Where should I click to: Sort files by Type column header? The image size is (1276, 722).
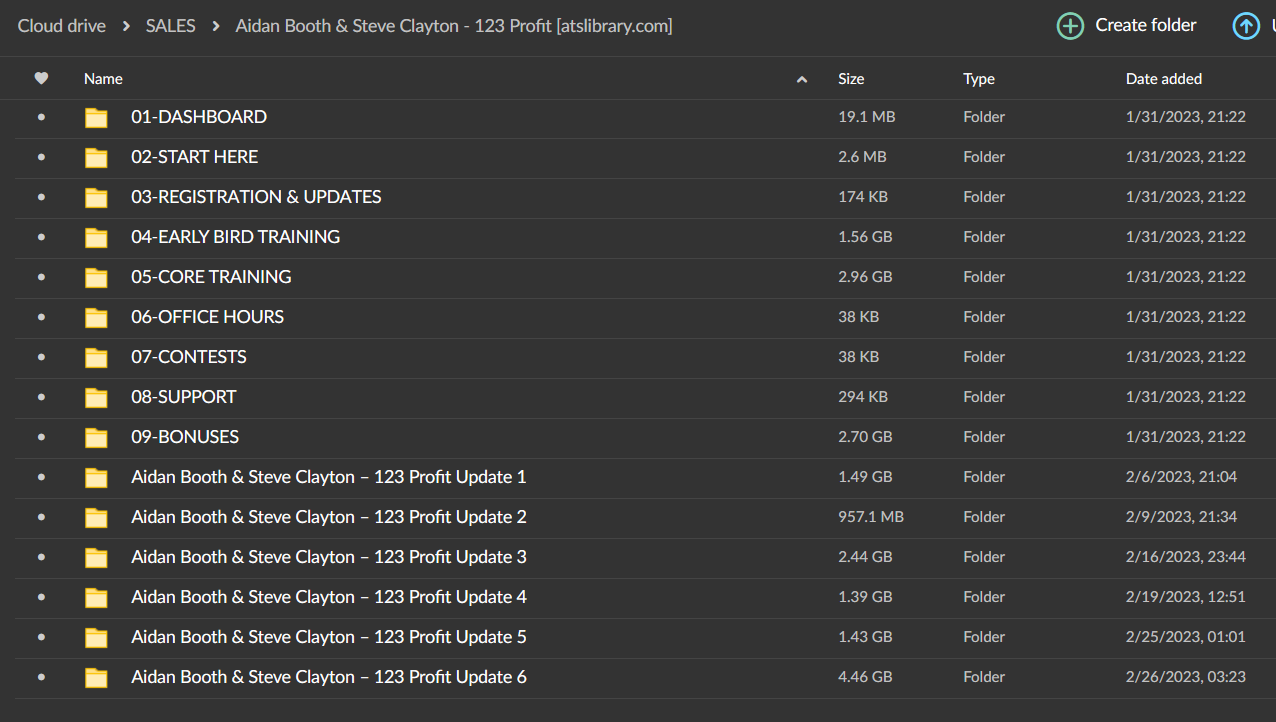[x=979, y=78]
